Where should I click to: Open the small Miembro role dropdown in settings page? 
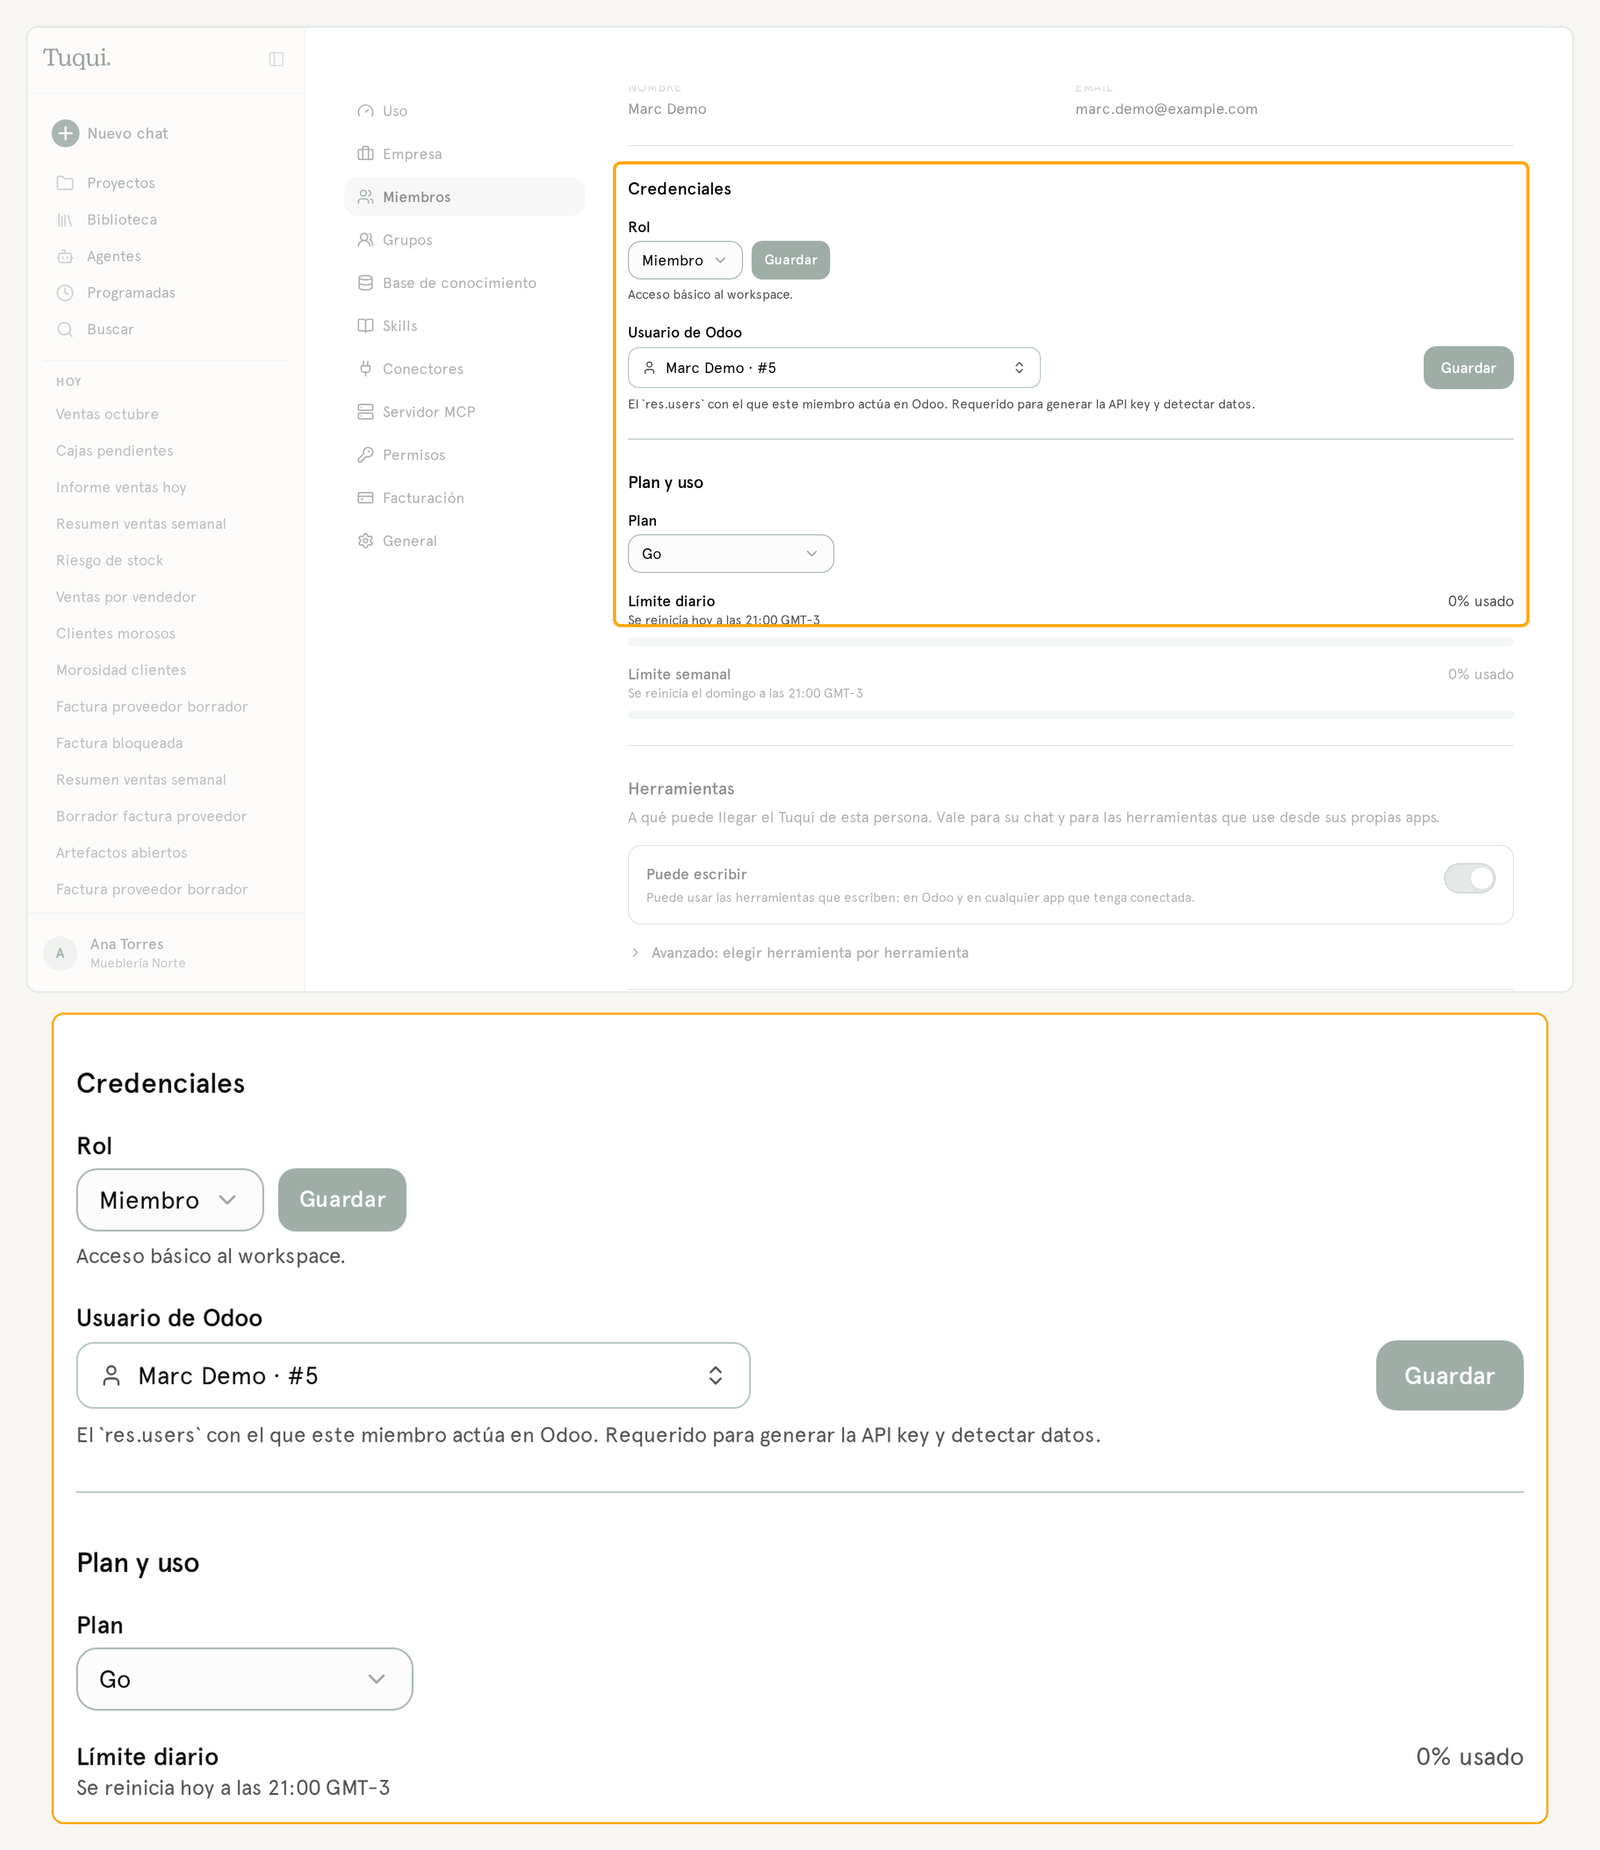685,260
